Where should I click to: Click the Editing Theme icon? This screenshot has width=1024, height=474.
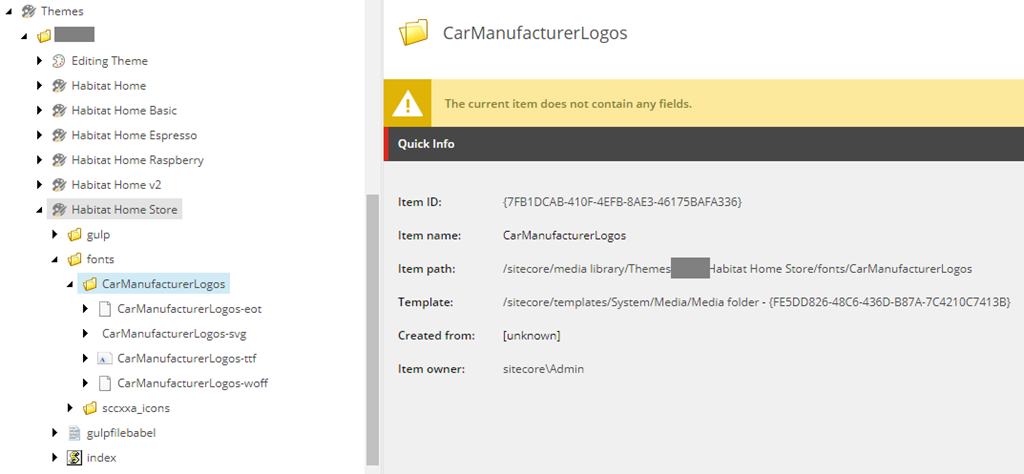pyautogui.click(x=58, y=61)
